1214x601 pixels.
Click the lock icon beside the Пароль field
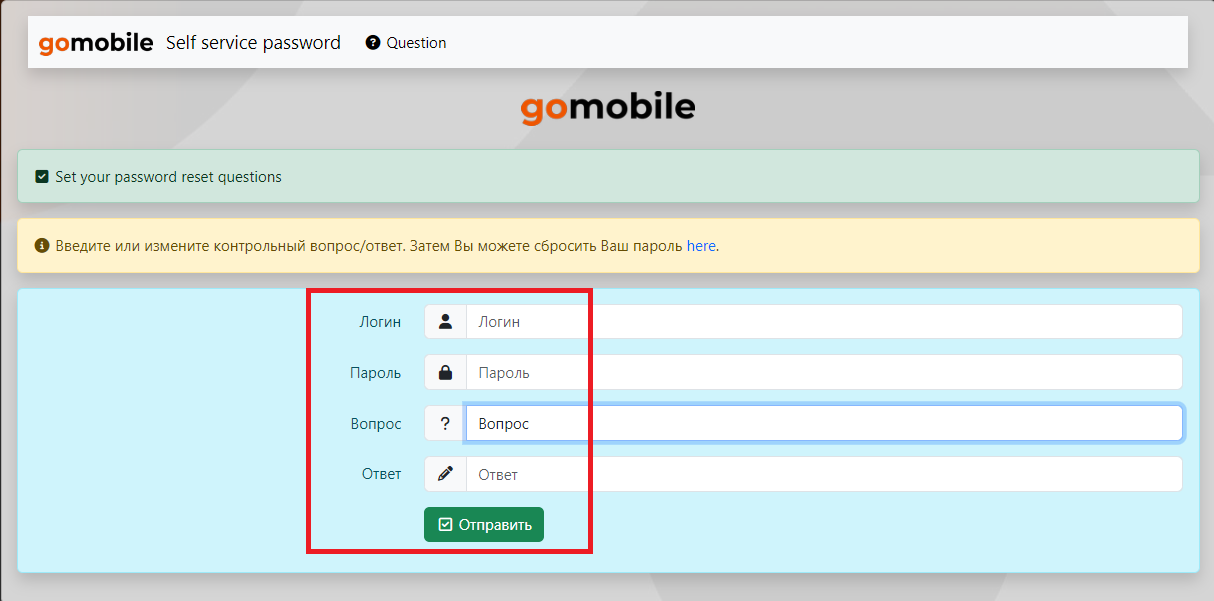click(445, 373)
